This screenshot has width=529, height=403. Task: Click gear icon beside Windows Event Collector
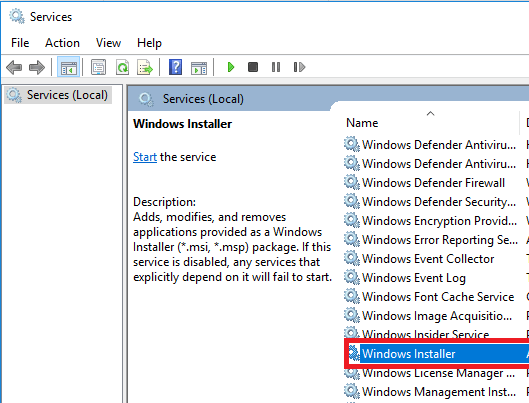click(x=352, y=259)
